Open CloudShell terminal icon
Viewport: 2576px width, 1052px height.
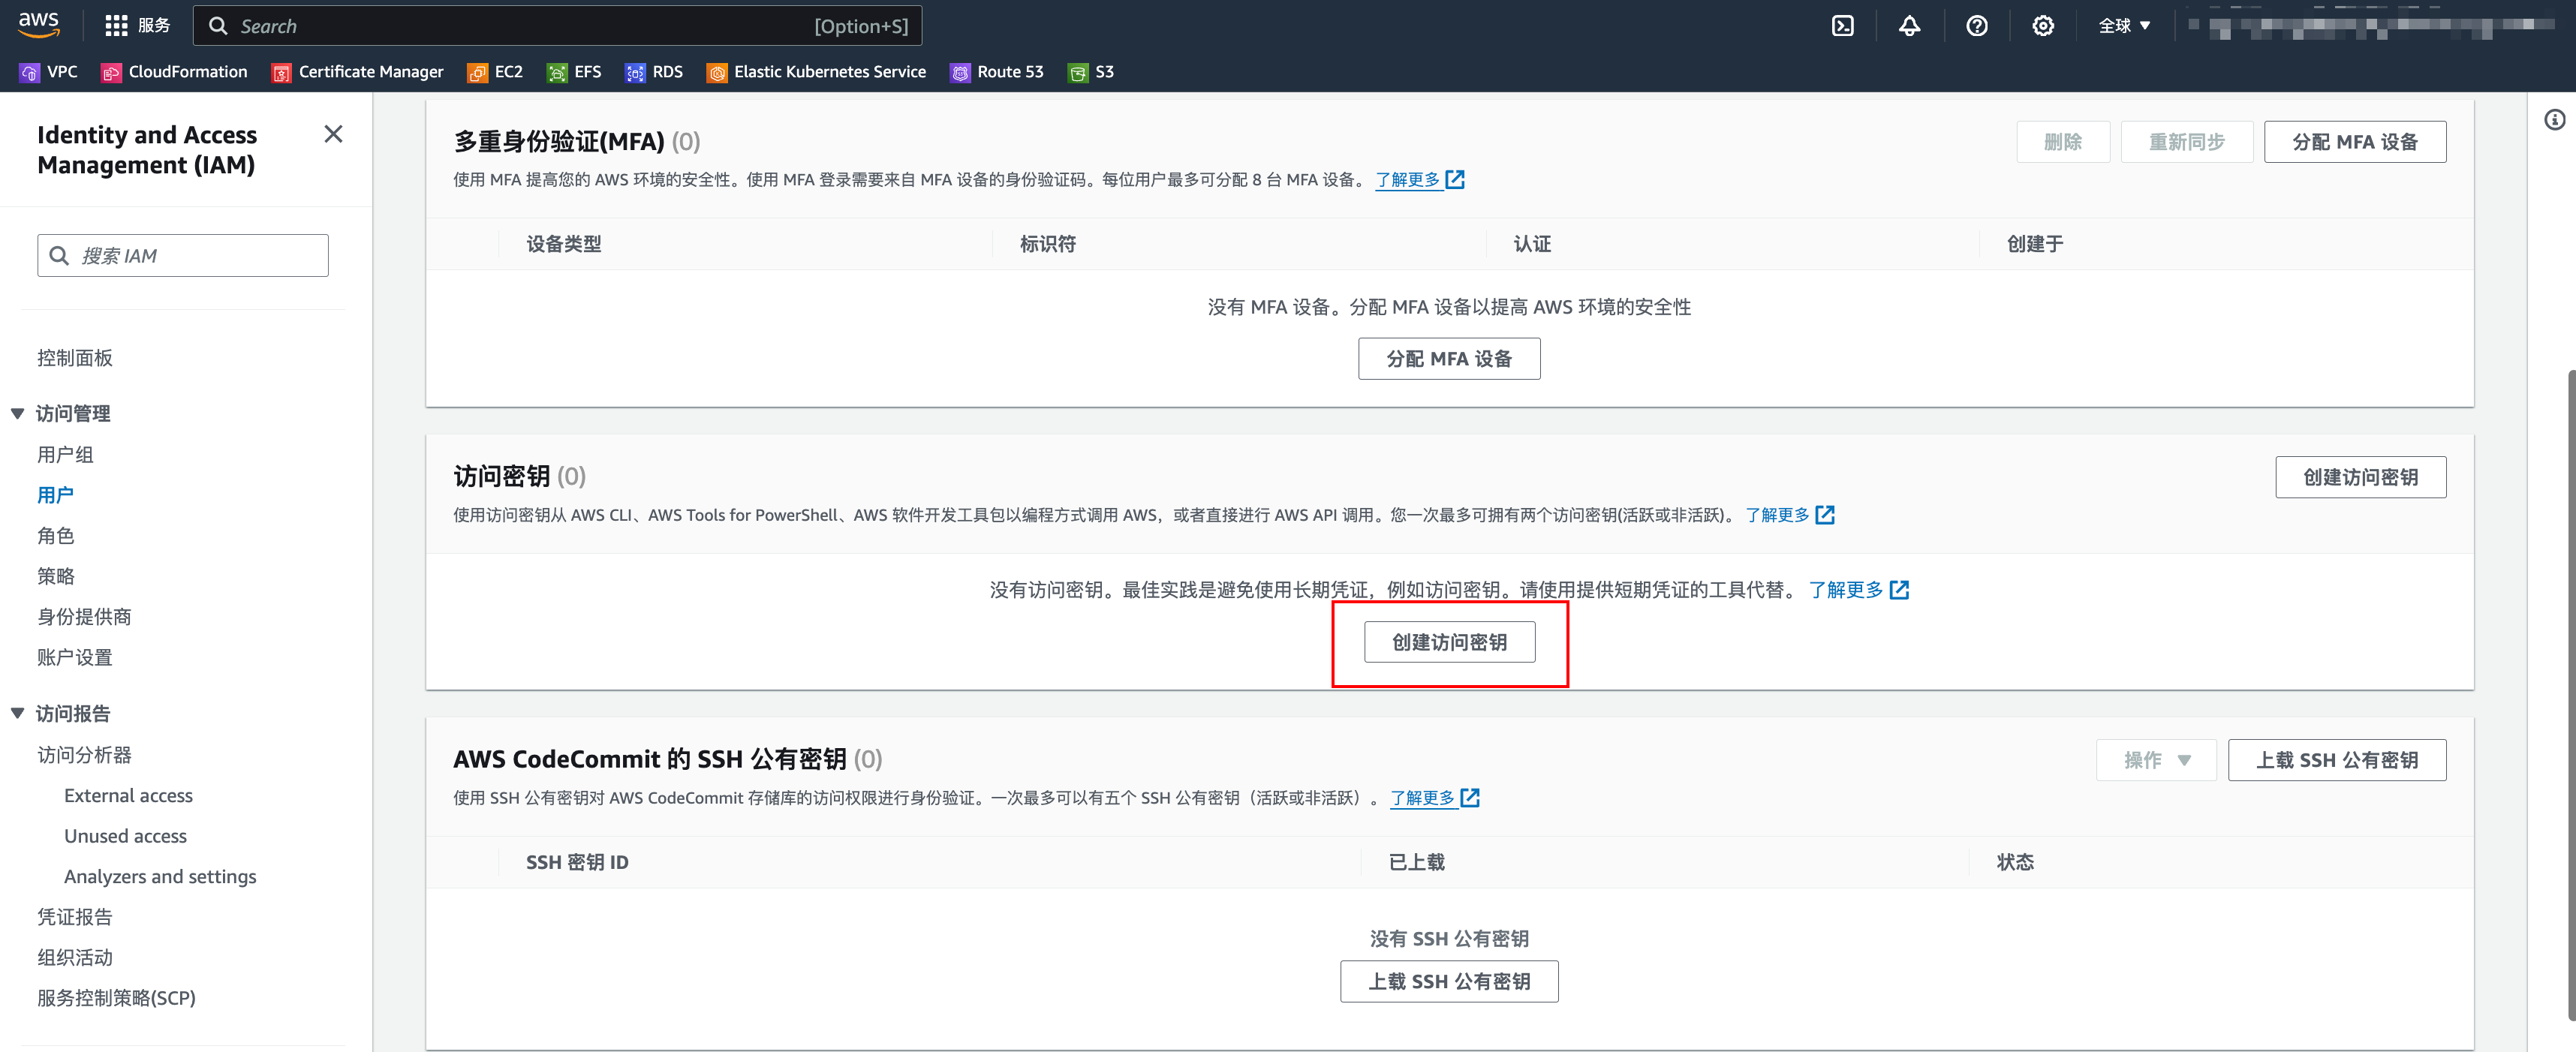(x=1842, y=26)
